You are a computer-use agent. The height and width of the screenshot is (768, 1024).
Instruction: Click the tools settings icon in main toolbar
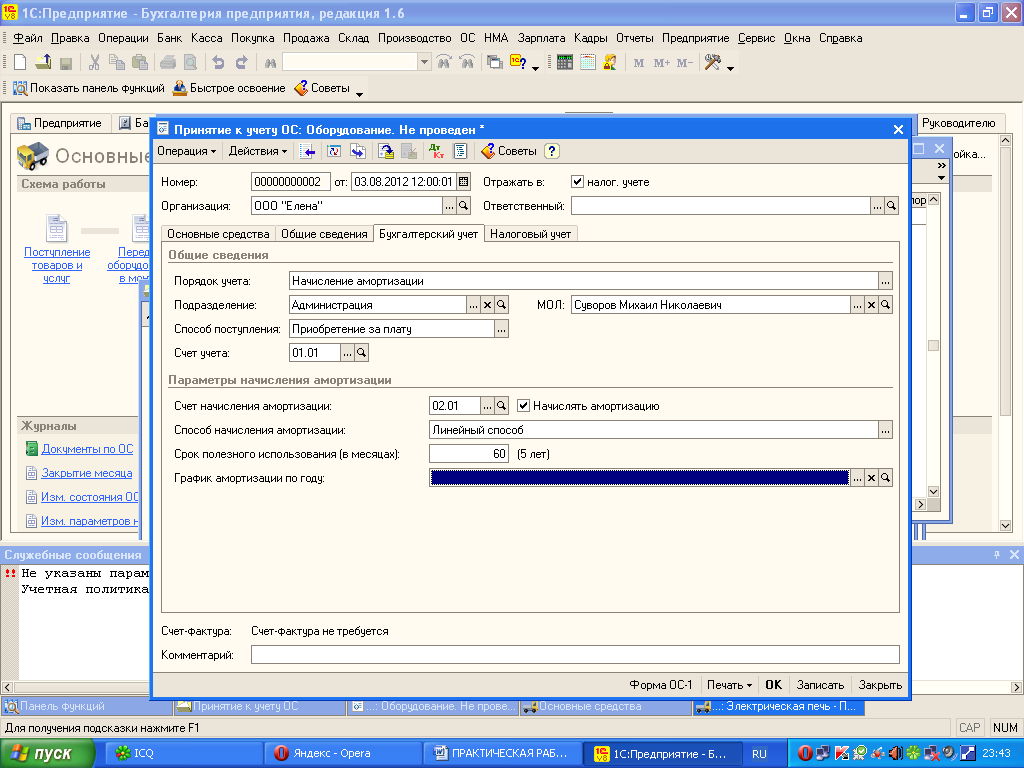tap(712, 63)
